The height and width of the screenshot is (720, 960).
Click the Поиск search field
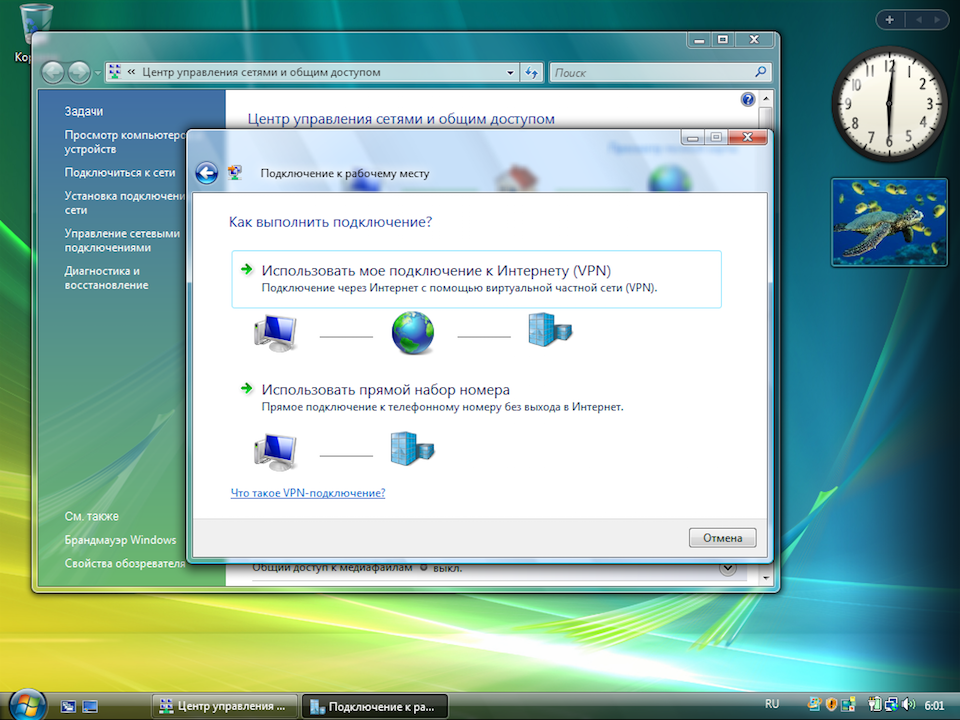653,72
